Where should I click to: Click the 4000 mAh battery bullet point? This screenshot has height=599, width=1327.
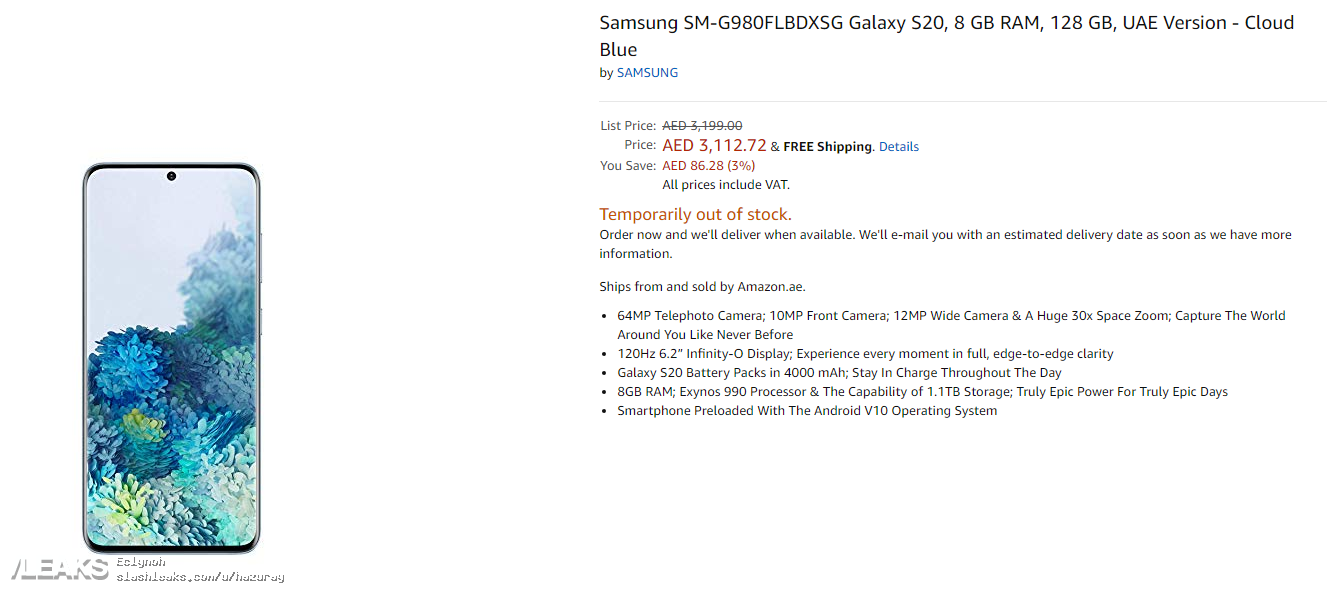point(839,373)
